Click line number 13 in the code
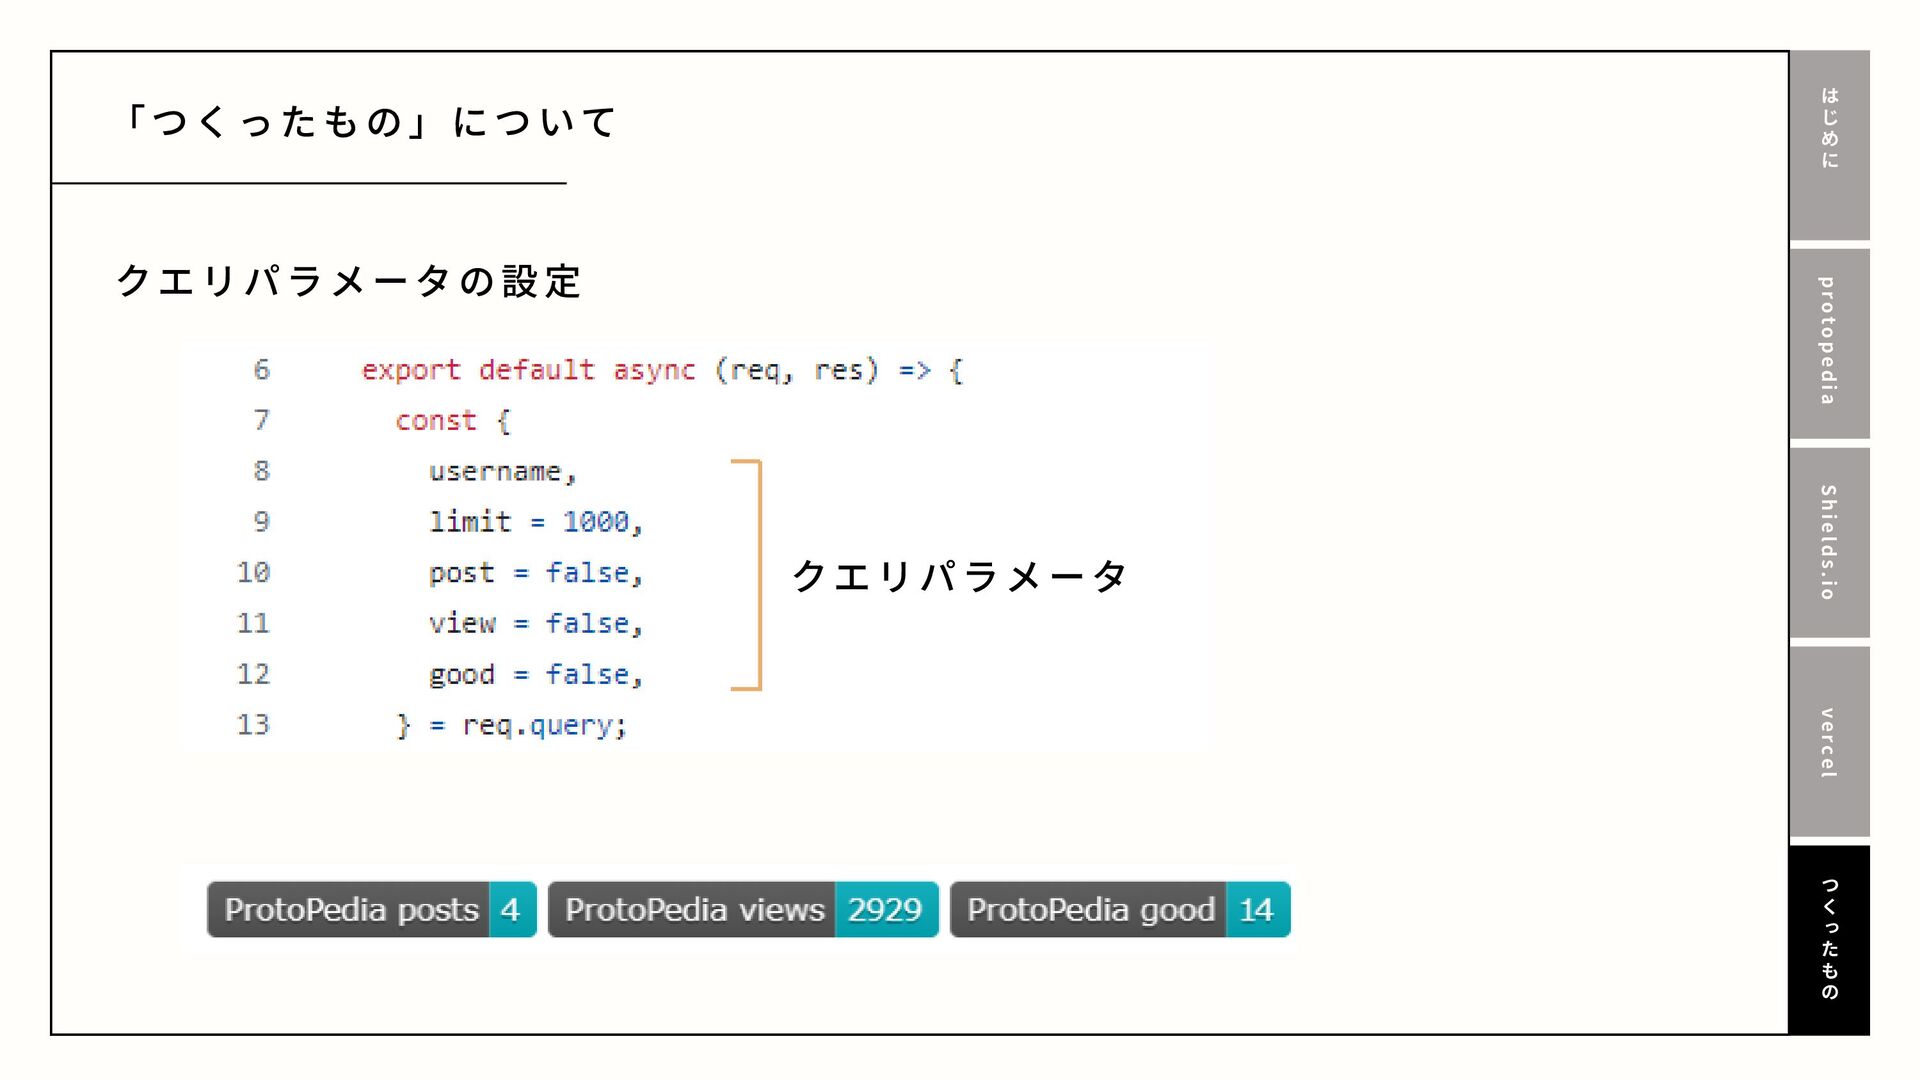Viewport: 1920px width, 1080px height. pos(253,724)
